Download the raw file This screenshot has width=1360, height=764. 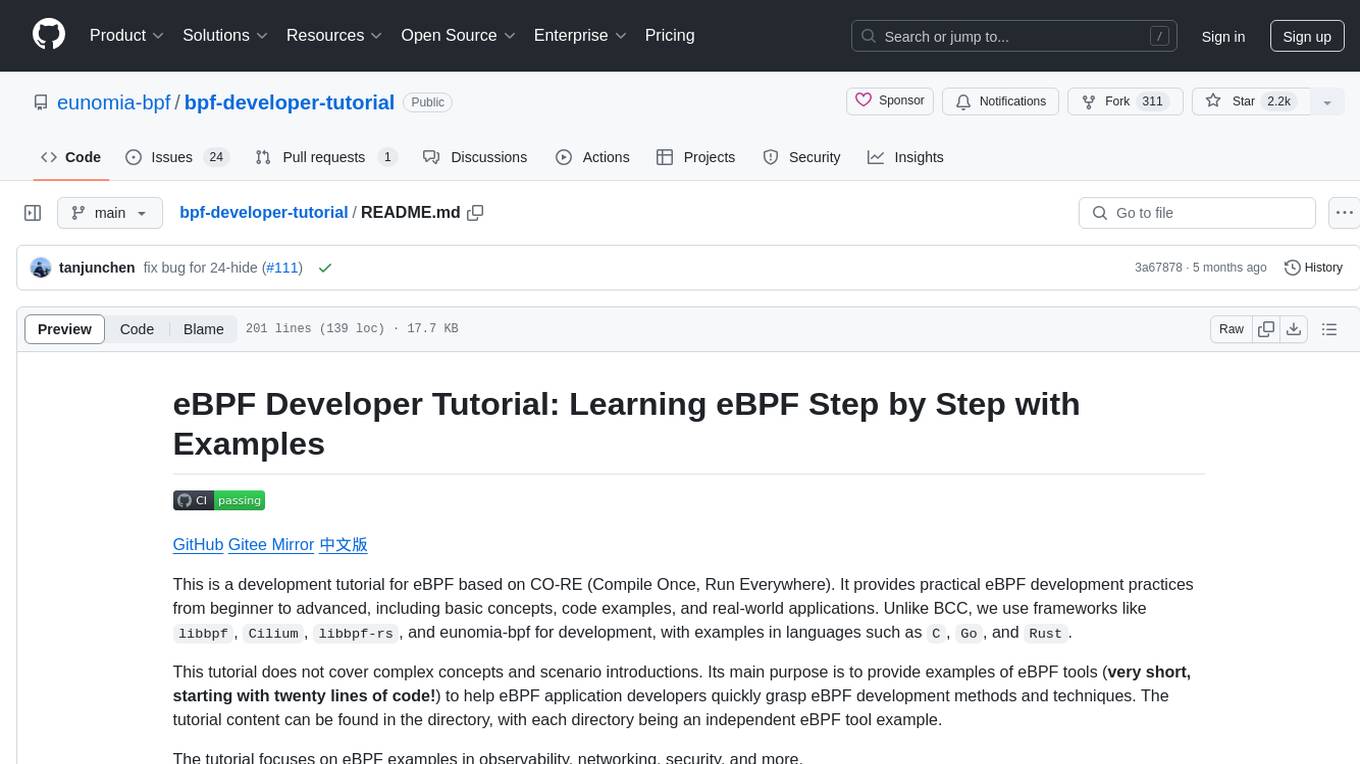tap(1293, 329)
